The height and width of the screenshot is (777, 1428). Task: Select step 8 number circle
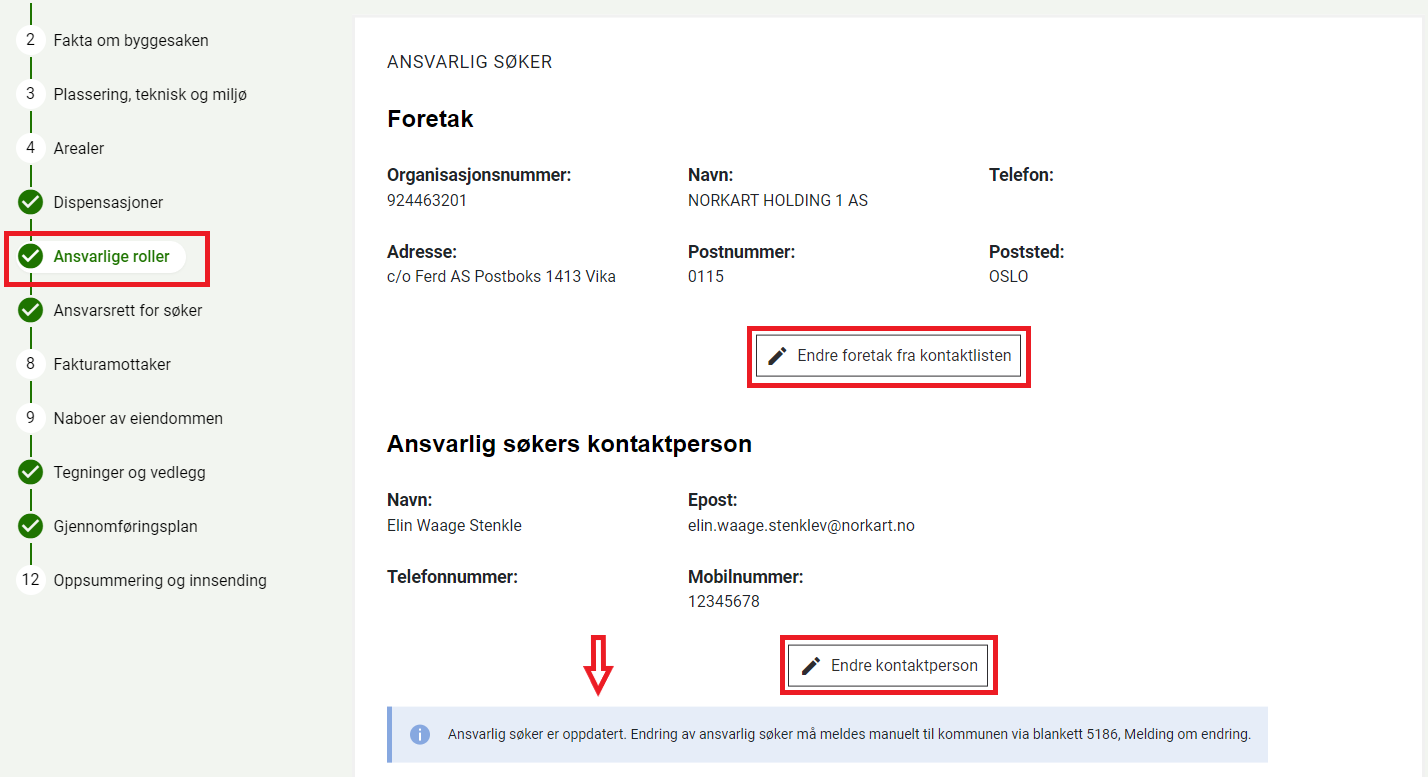[x=30, y=364]
